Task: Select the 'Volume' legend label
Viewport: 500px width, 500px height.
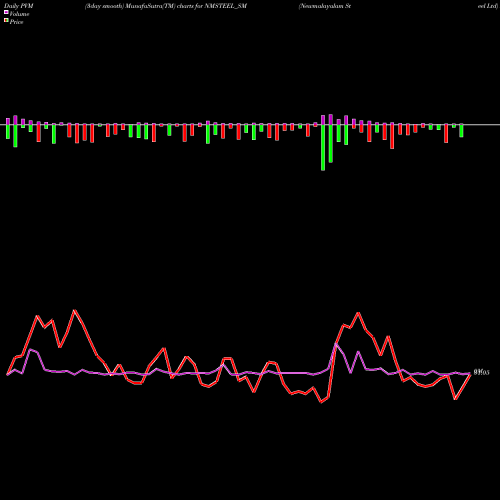Action: click(x=19, y=14)
